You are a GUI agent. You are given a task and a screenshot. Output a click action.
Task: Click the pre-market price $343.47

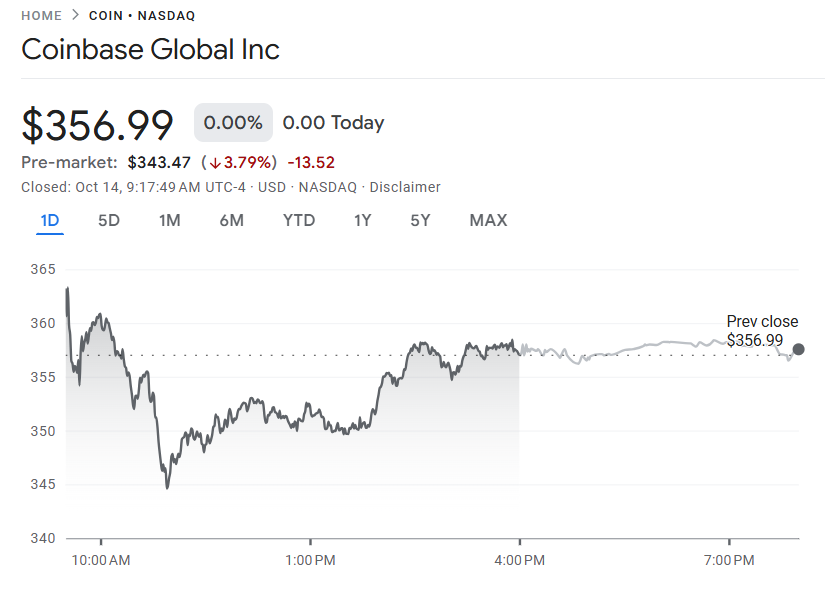pyautogui.click(x=159, y=162)
